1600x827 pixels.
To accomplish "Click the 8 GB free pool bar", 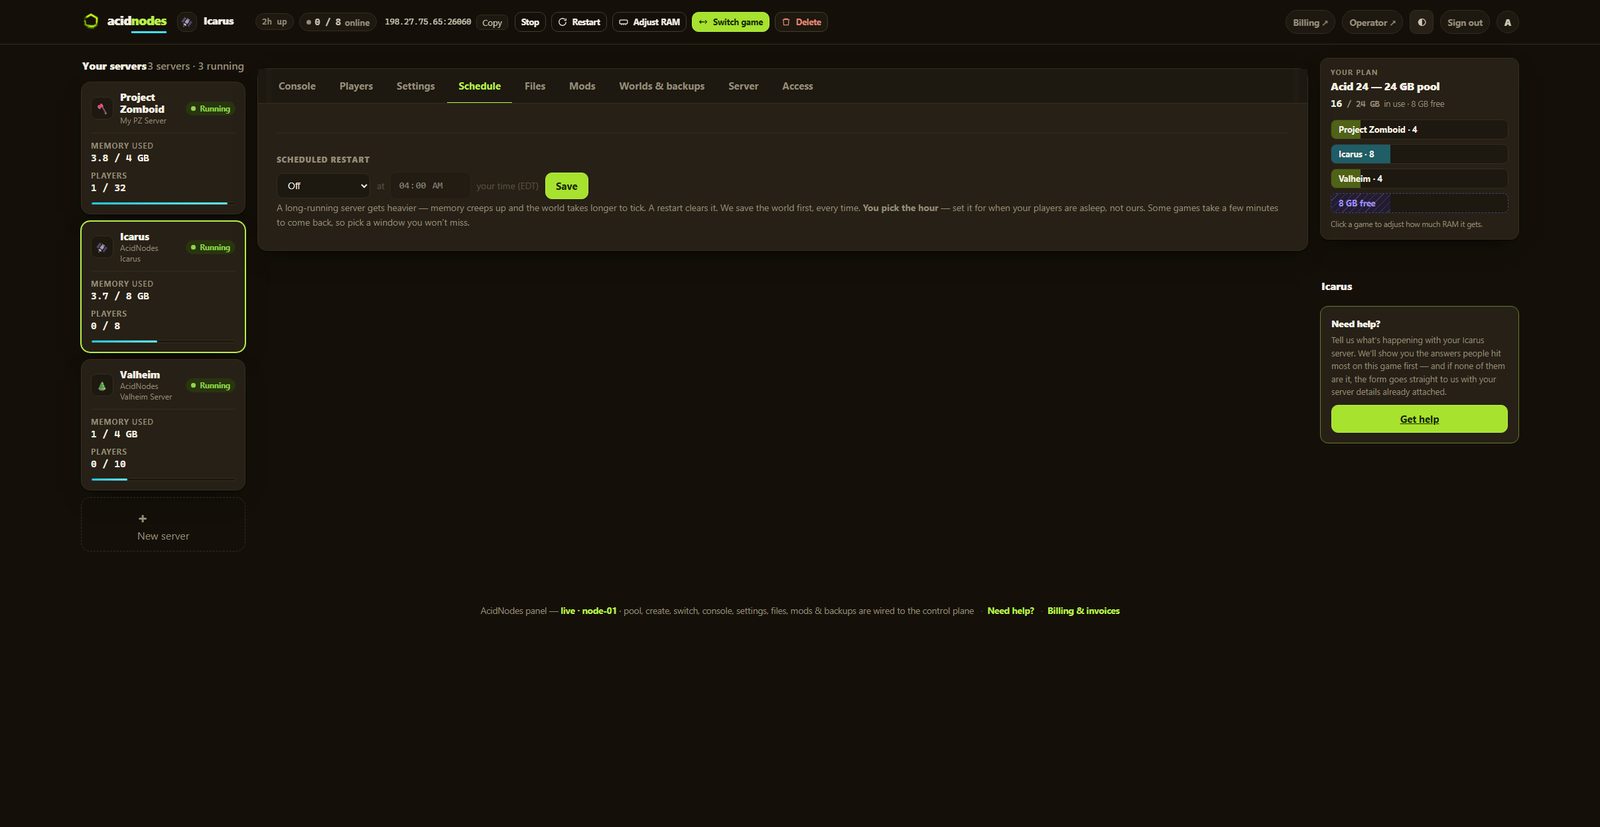I will click(x=1419, y=203).
